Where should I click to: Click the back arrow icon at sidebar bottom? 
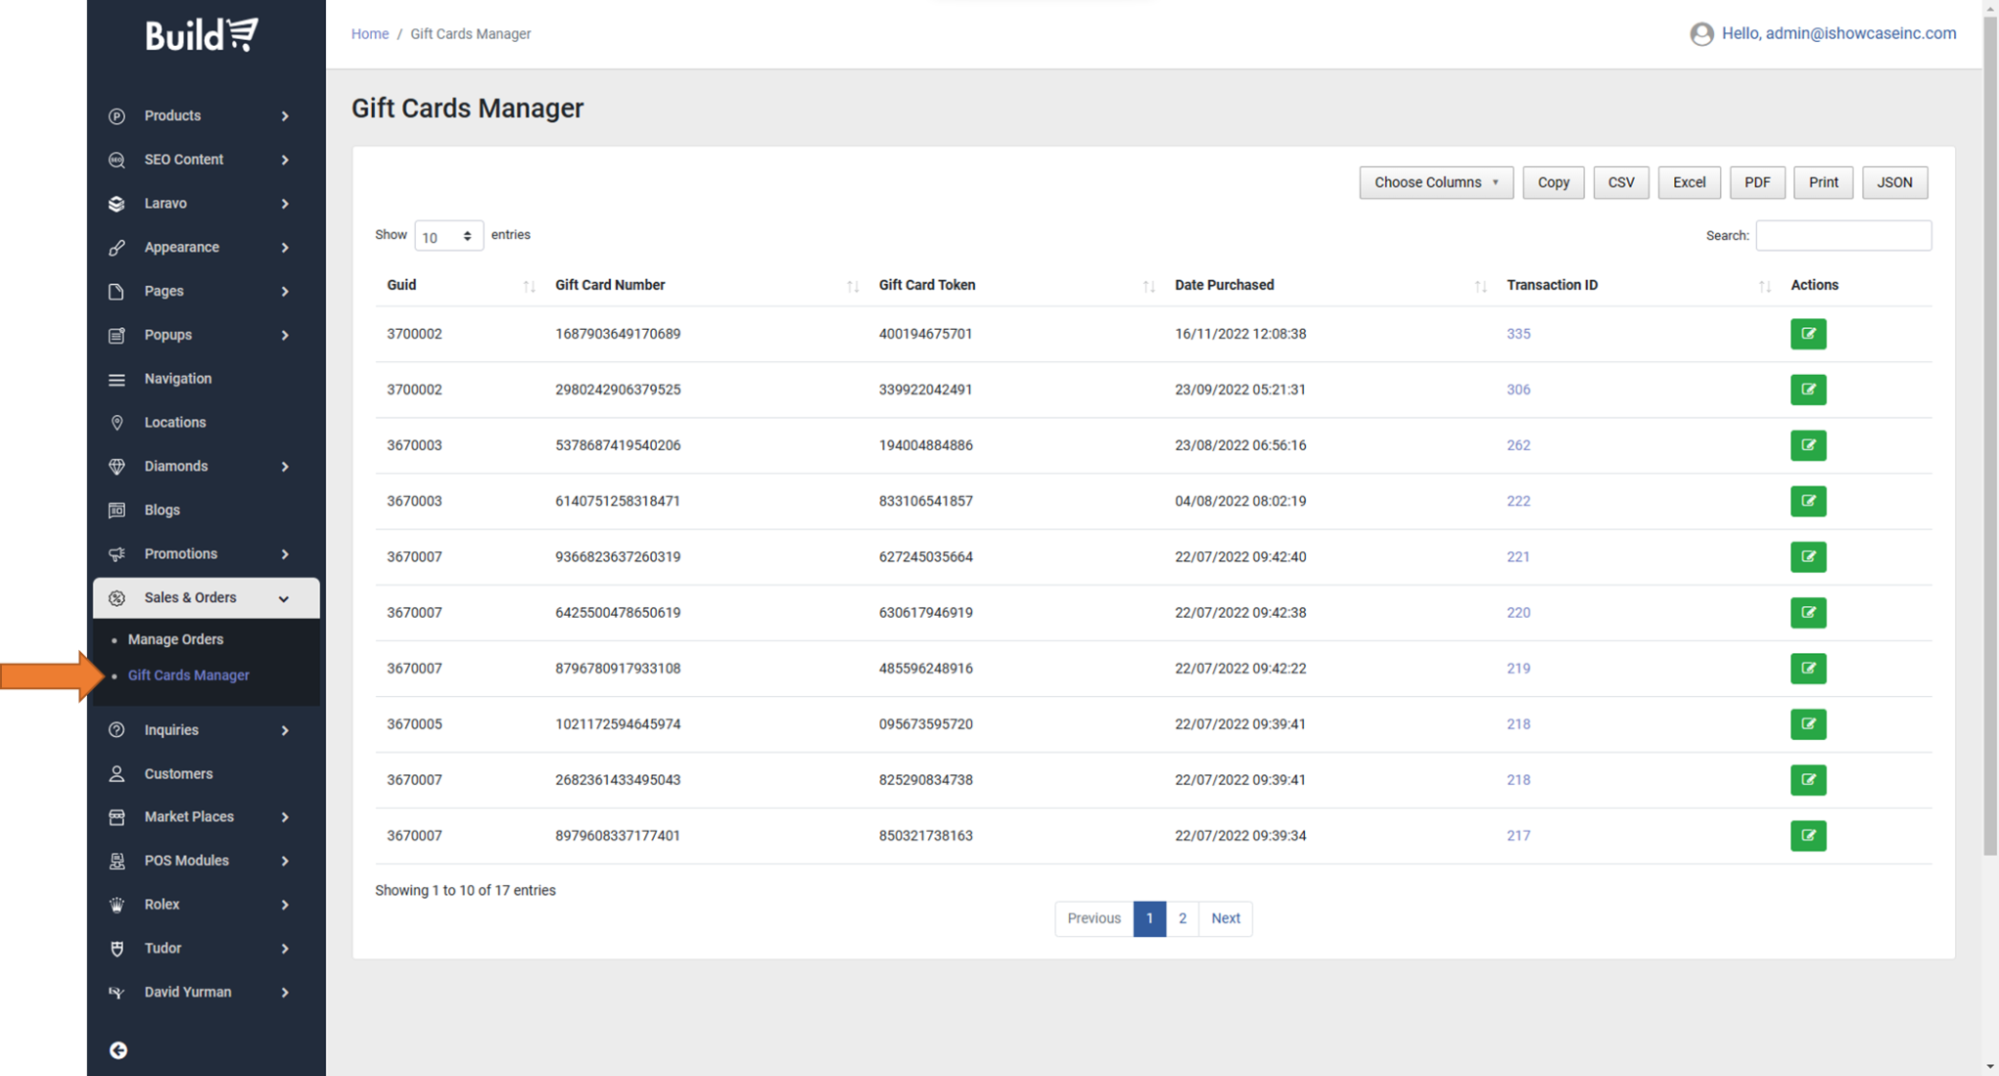click(118, 1050)
